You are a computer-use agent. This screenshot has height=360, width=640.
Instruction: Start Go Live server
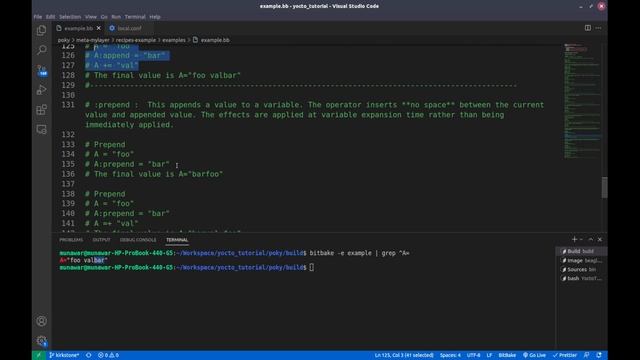pos(534,355)
